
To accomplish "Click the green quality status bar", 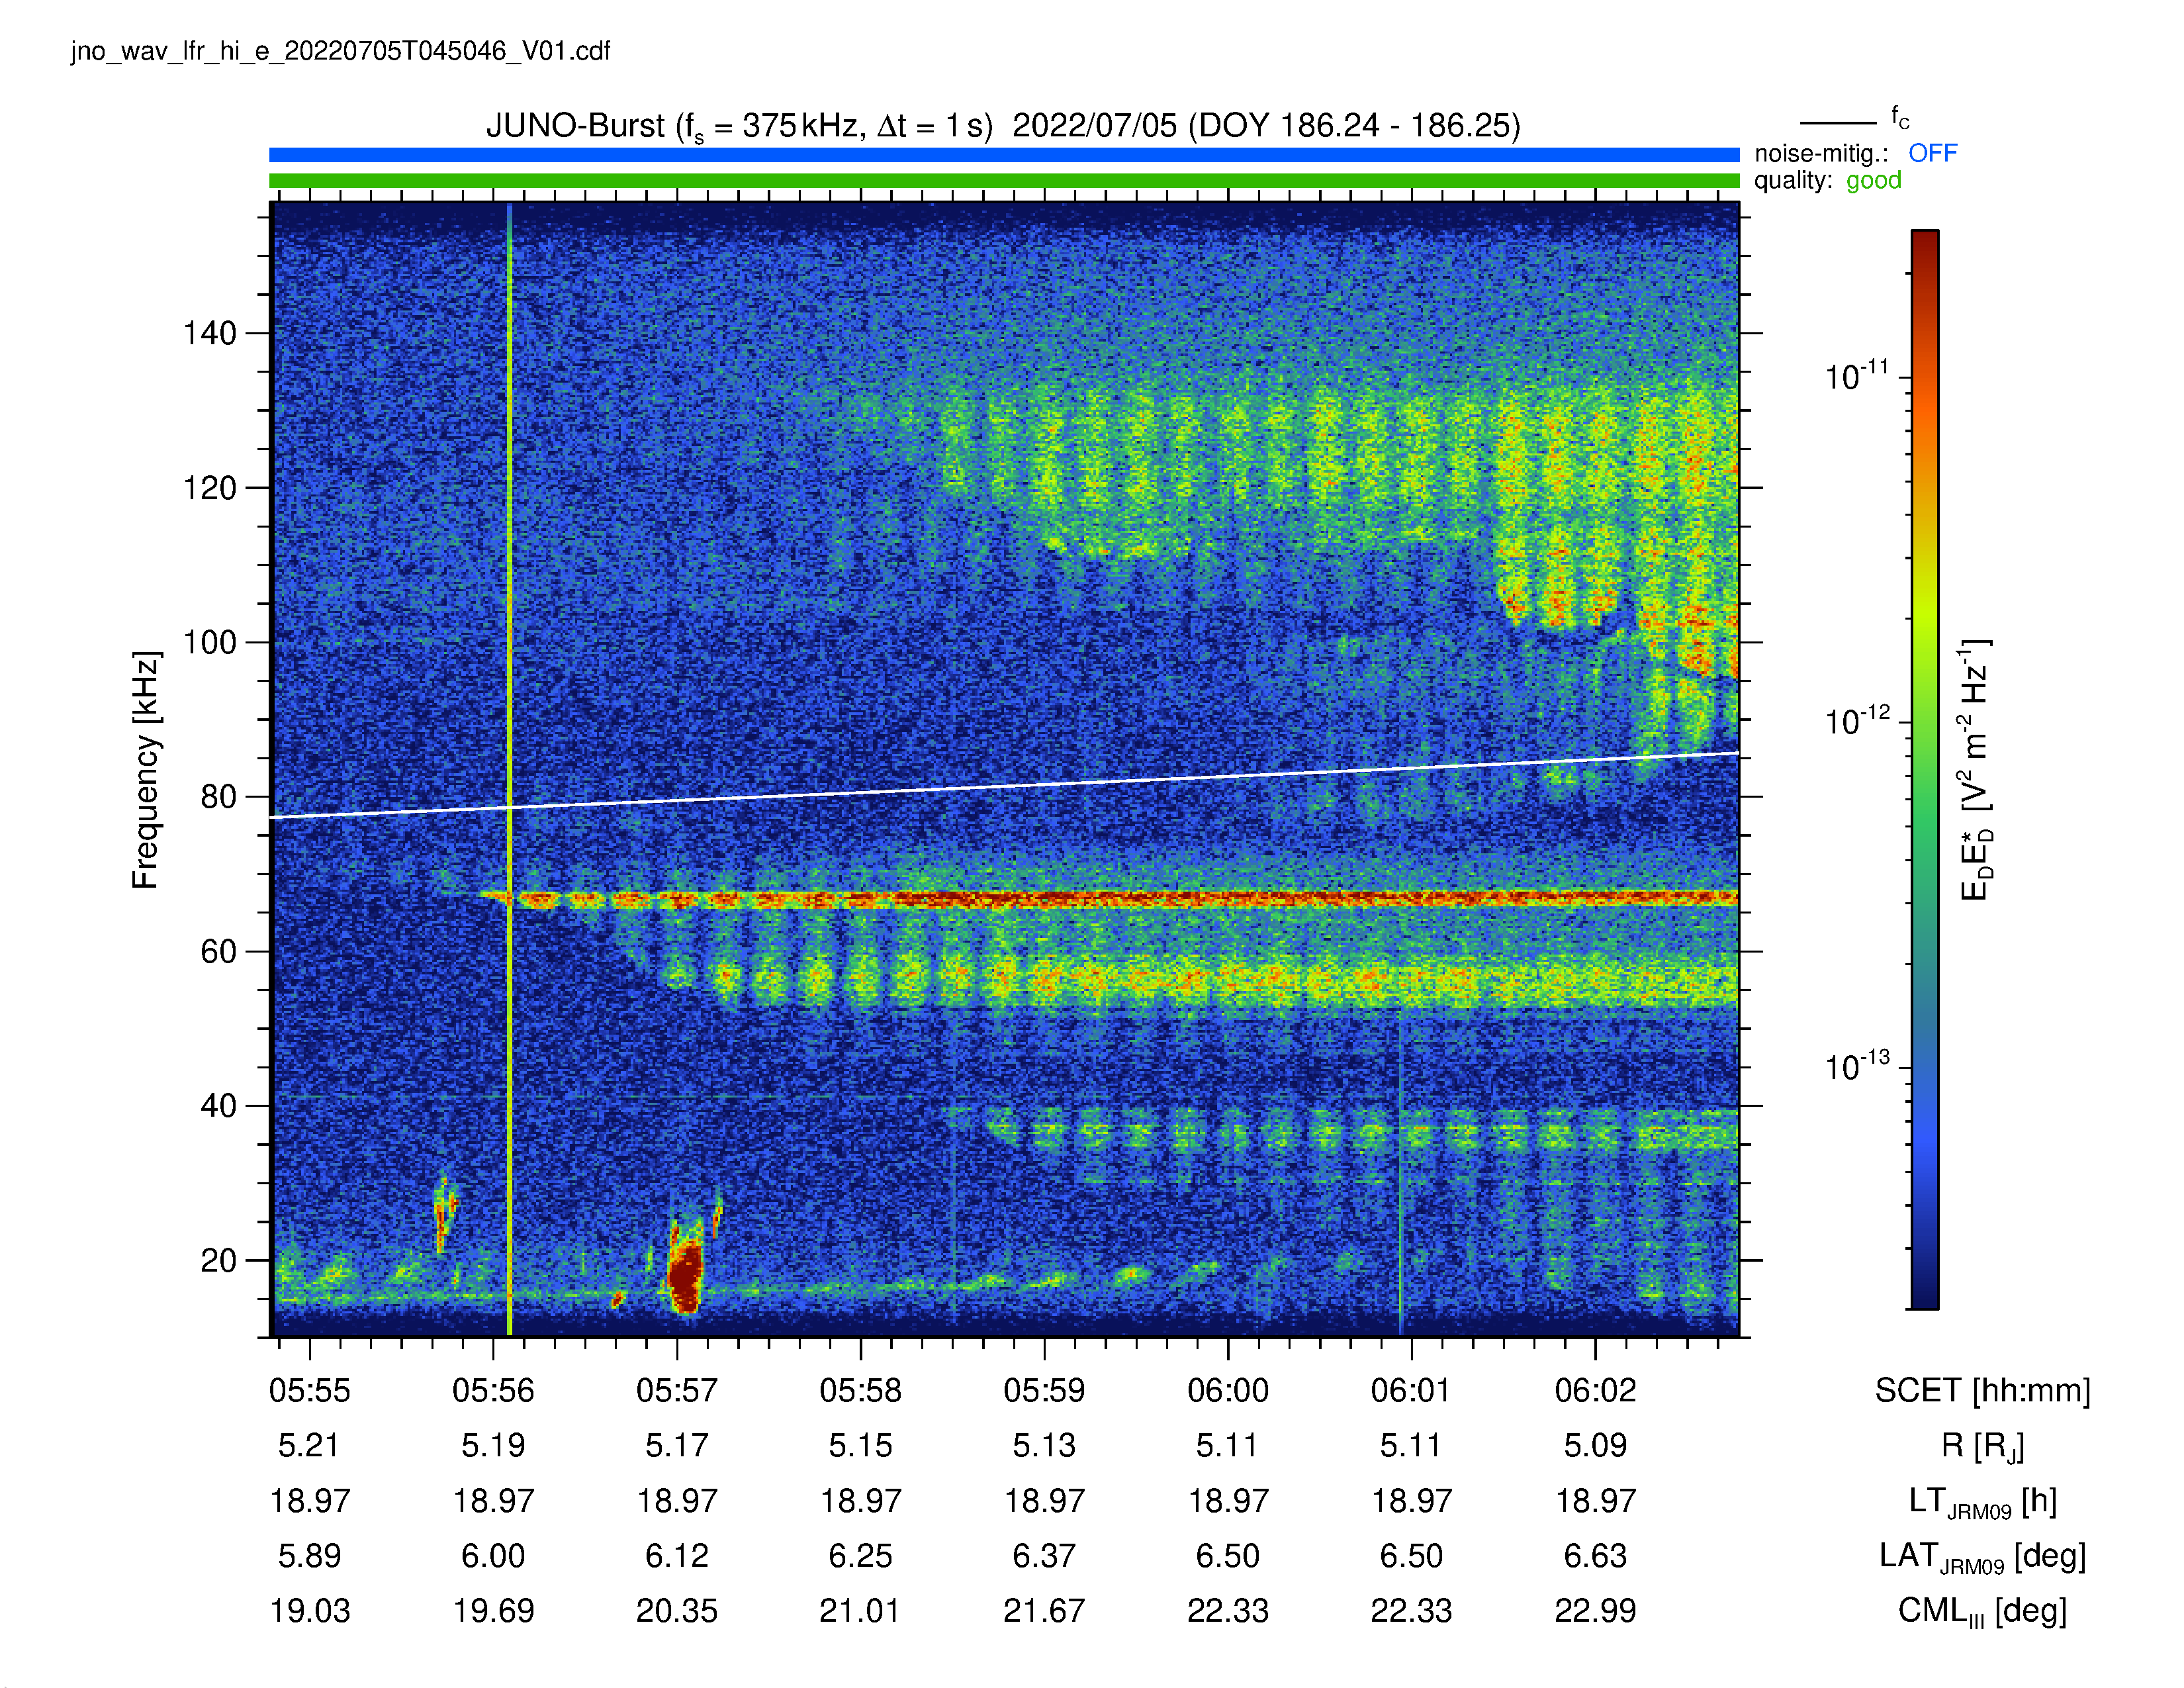I will (1004, 181).
